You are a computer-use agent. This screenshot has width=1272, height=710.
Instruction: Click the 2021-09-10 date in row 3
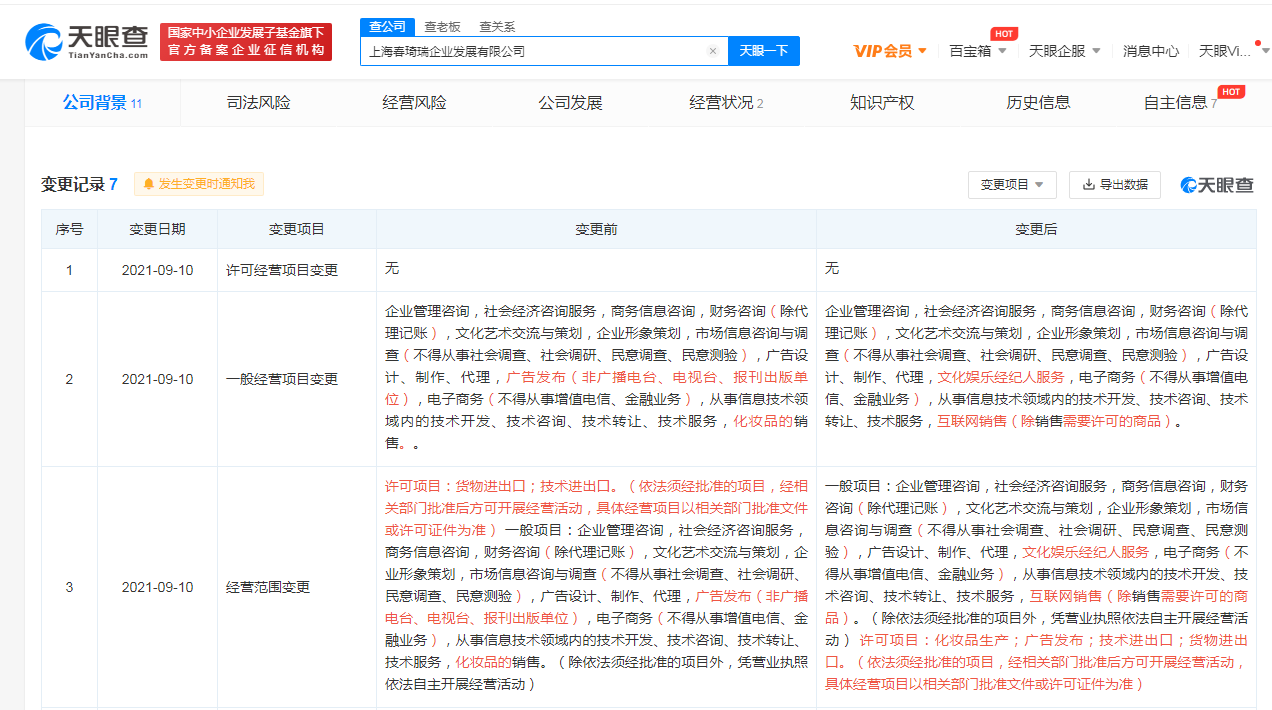[157, 587]
